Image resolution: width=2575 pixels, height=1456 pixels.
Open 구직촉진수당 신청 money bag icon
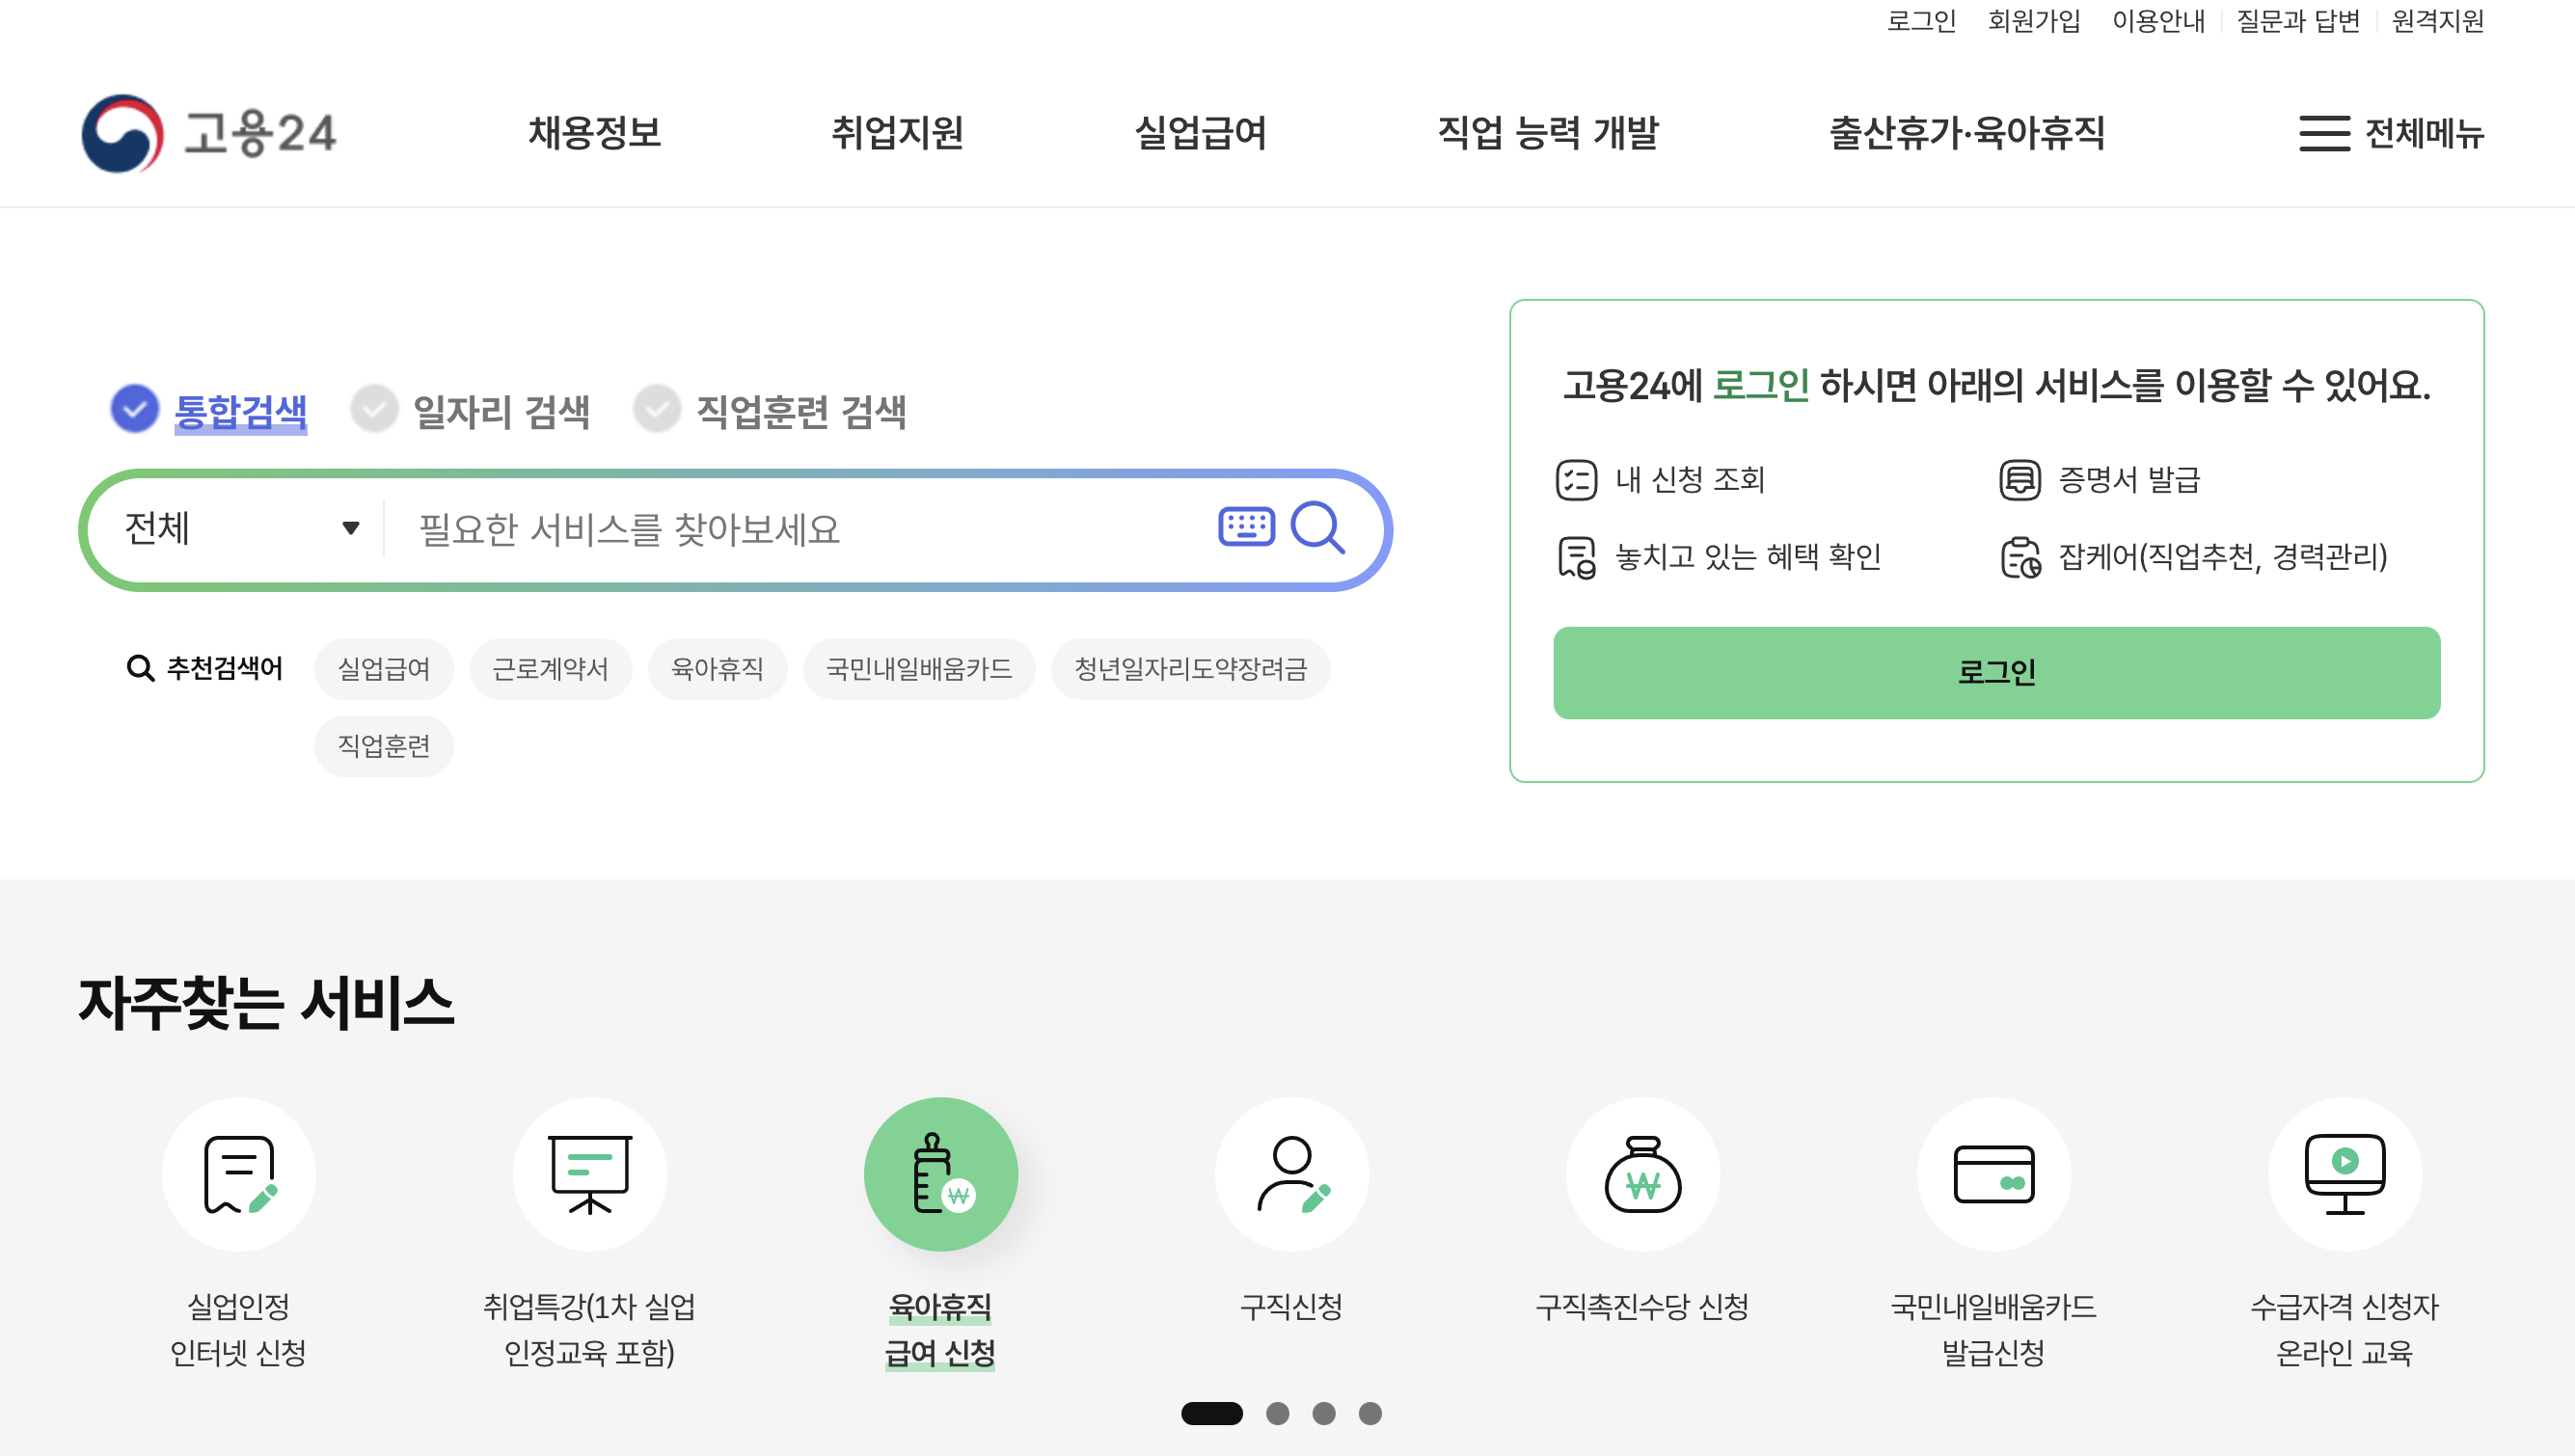pos(1643,1174)
